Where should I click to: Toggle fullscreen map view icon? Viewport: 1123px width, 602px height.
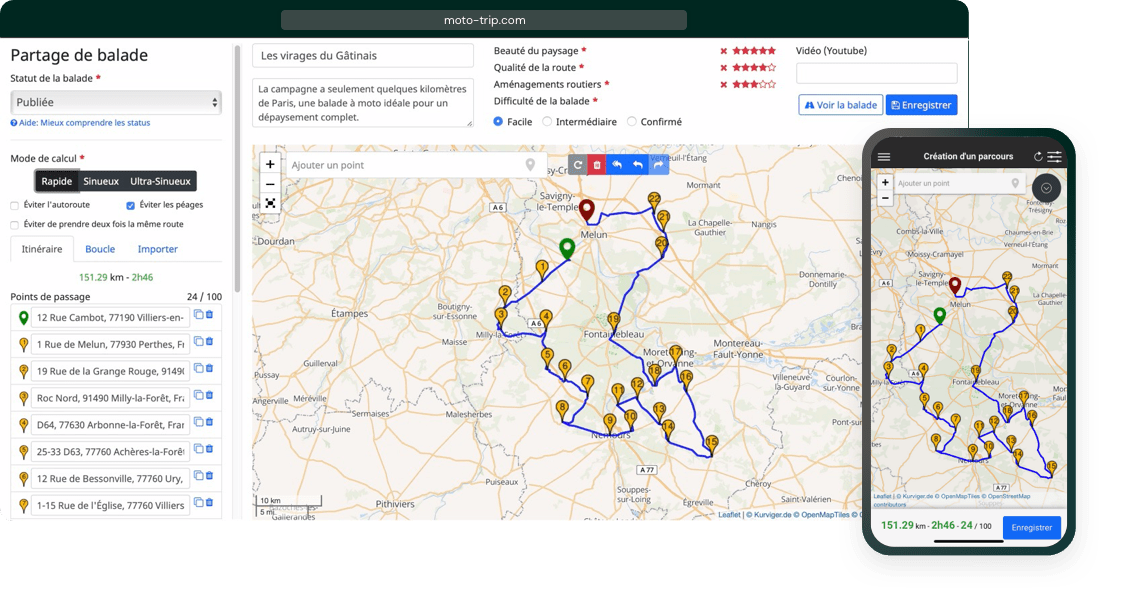coord(270,203)
